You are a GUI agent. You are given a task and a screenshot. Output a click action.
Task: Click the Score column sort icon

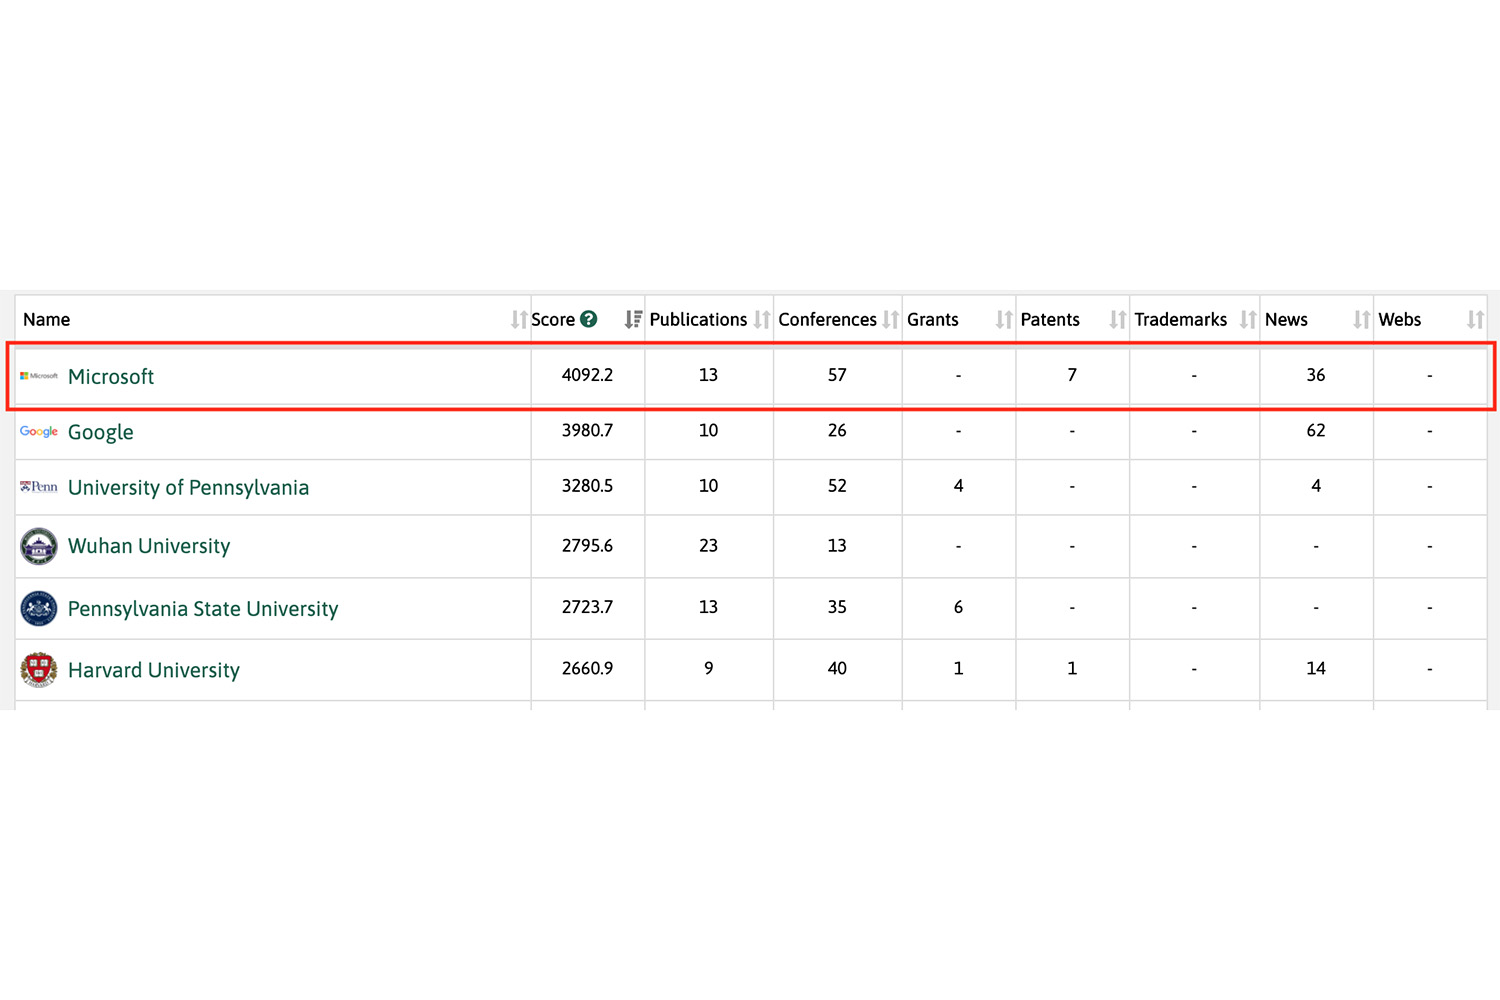click(x=633, y=320)
